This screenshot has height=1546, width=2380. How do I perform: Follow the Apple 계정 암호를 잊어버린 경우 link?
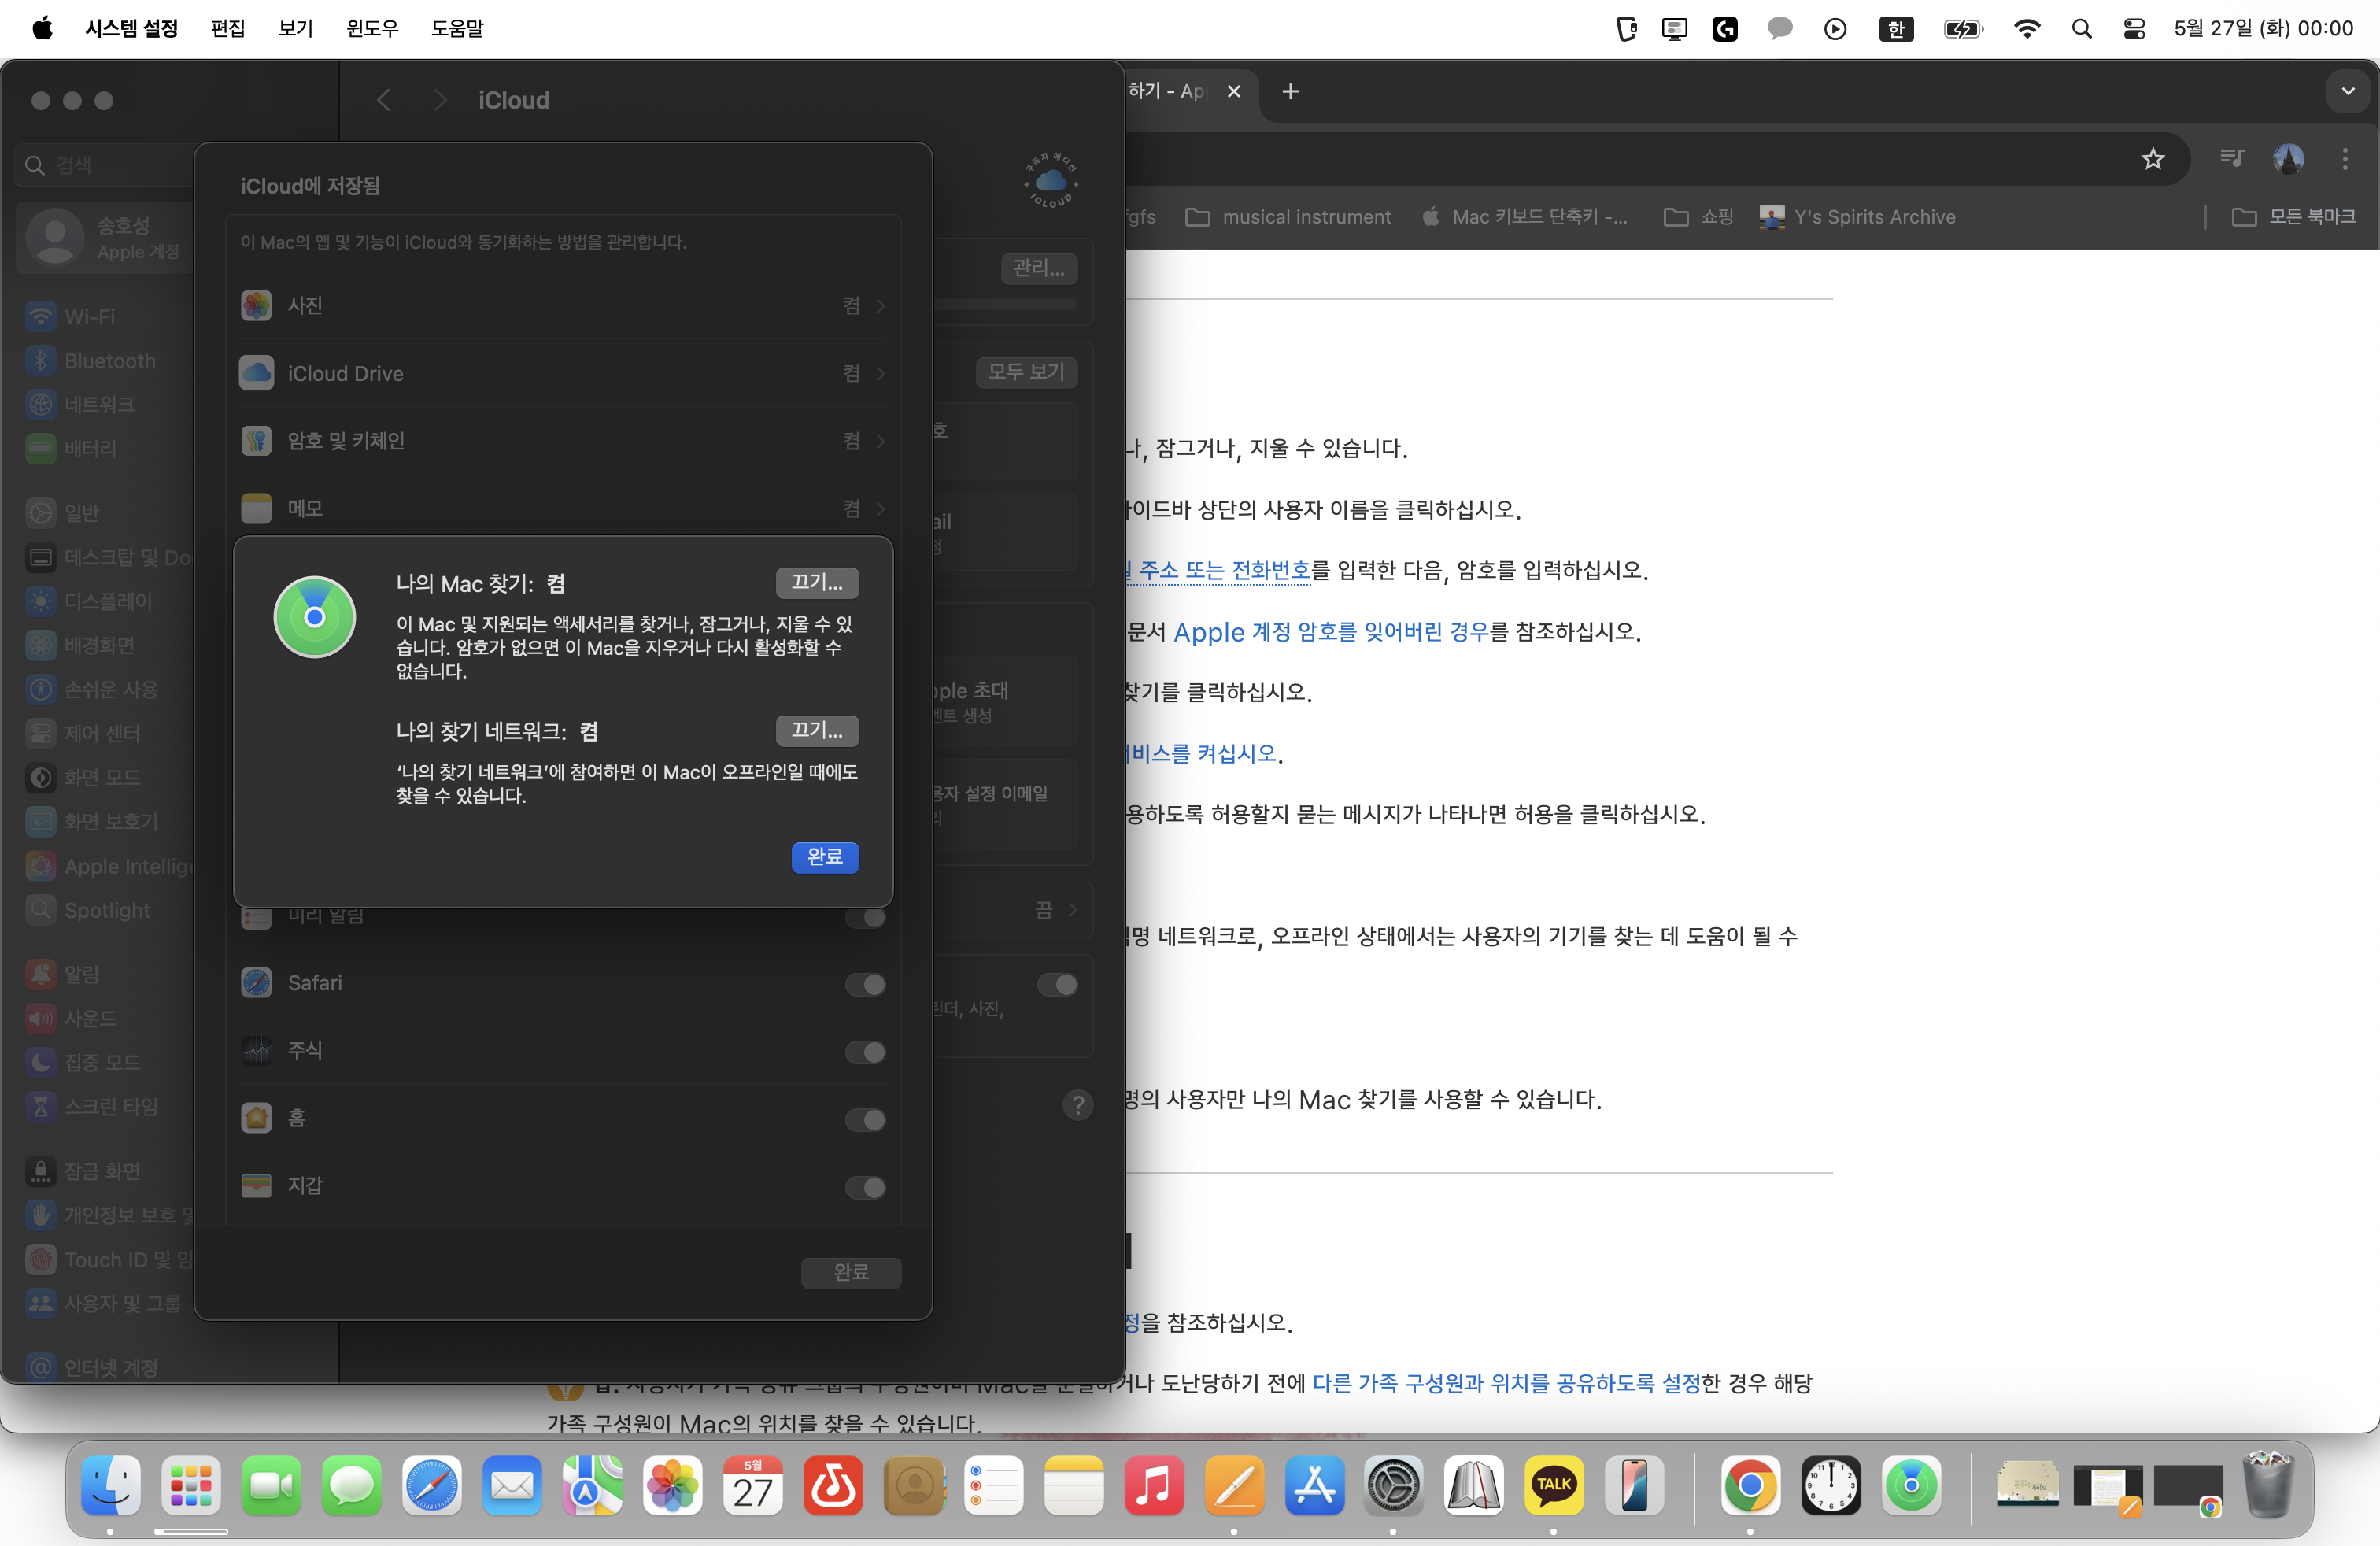point(1331,632)
